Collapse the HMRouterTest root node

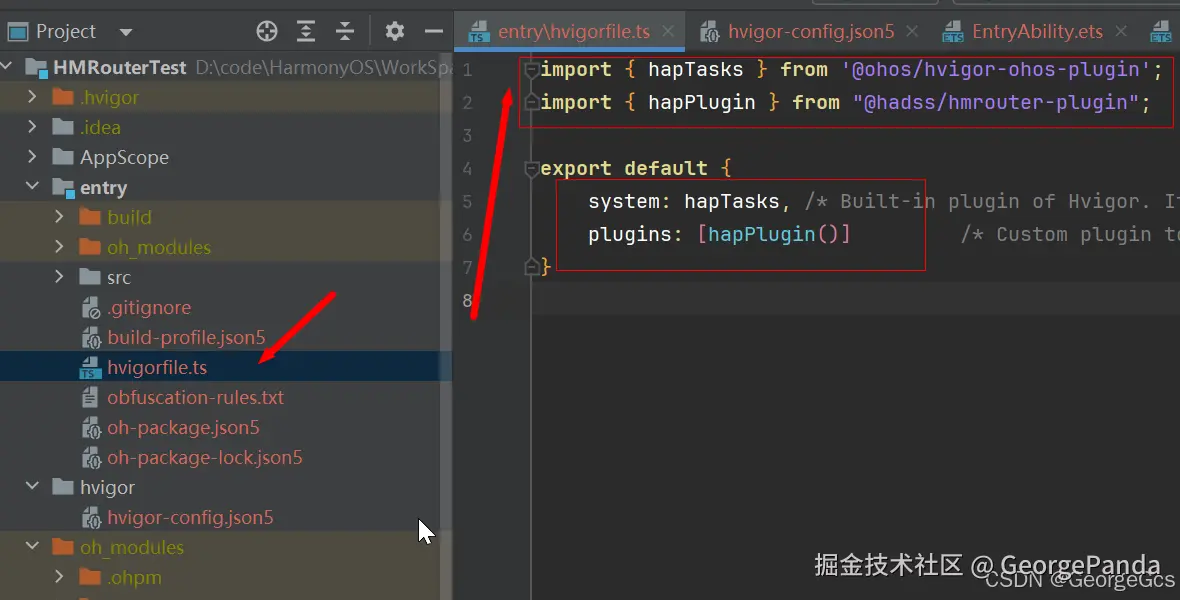click(x=7, y=66)
